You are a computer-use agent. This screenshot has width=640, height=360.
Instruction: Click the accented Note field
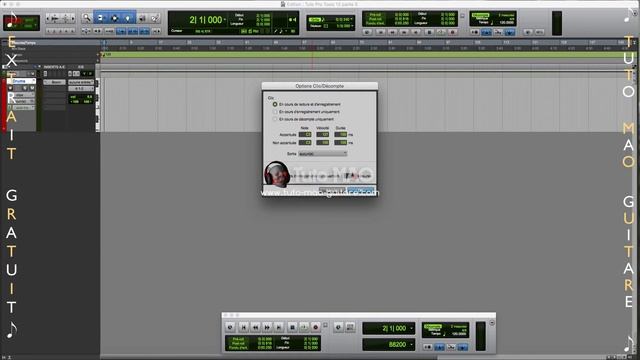pos(305,134)
